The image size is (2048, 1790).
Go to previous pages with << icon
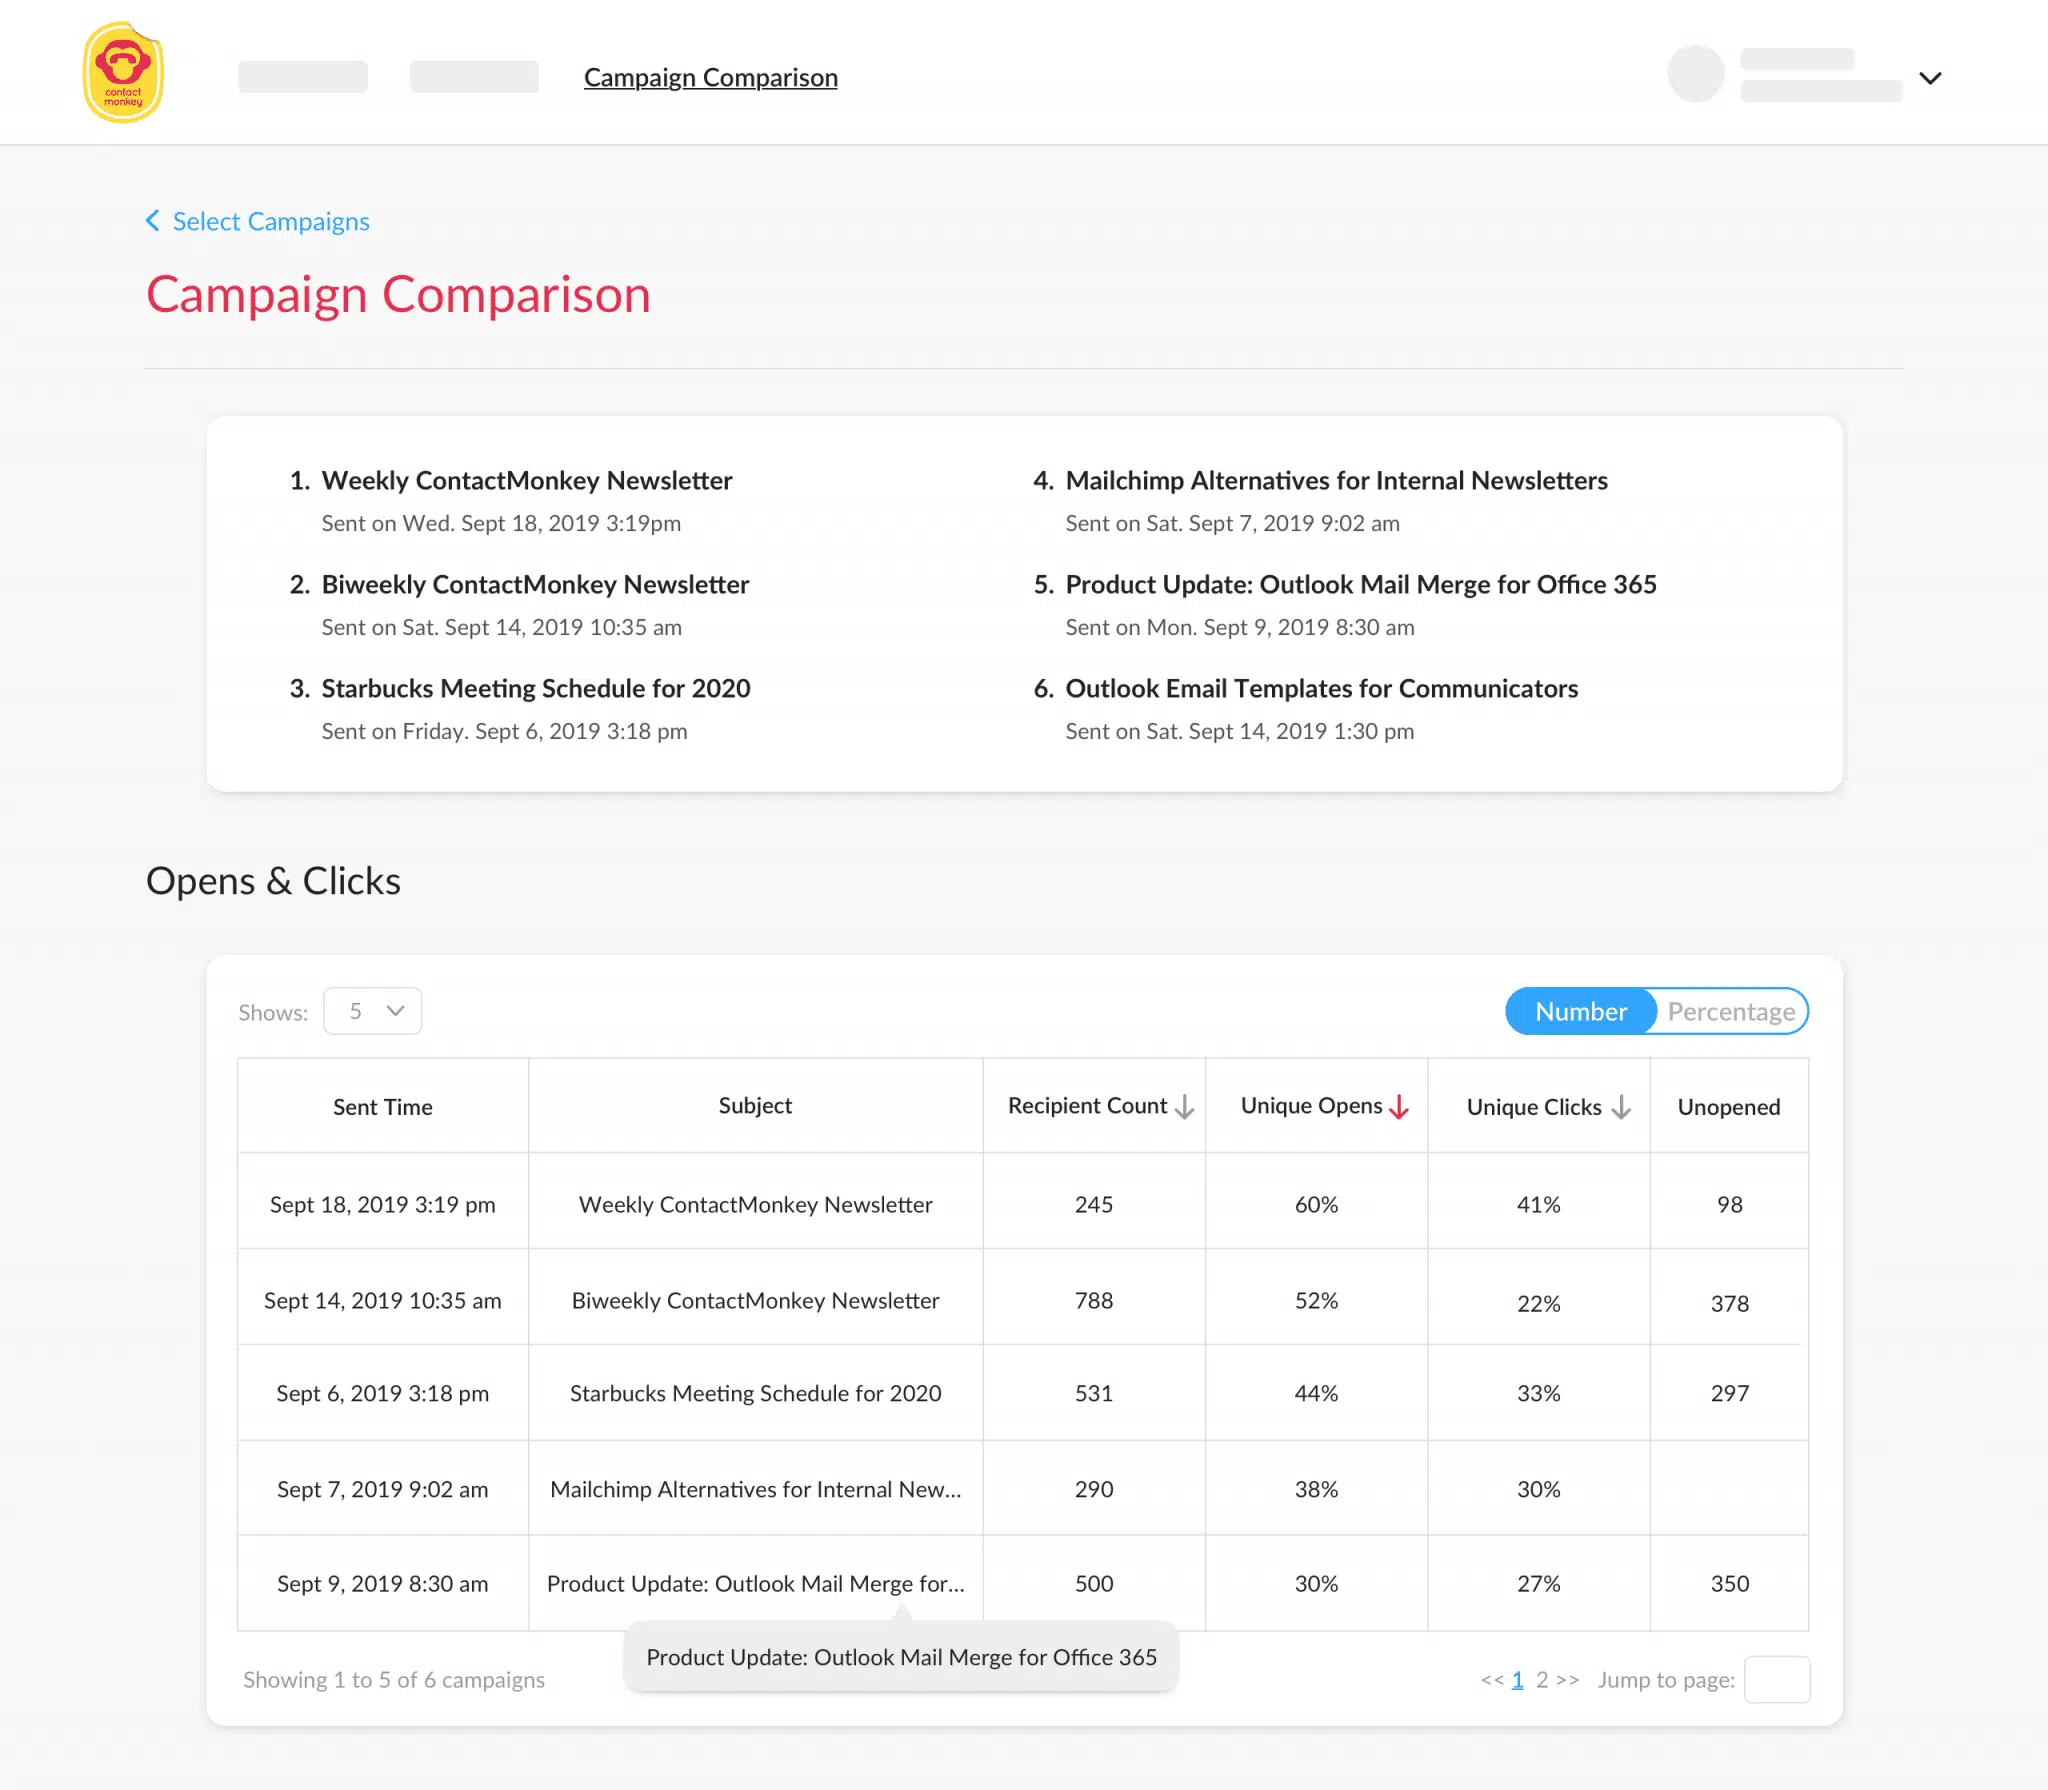(x=1492, y=1680)
